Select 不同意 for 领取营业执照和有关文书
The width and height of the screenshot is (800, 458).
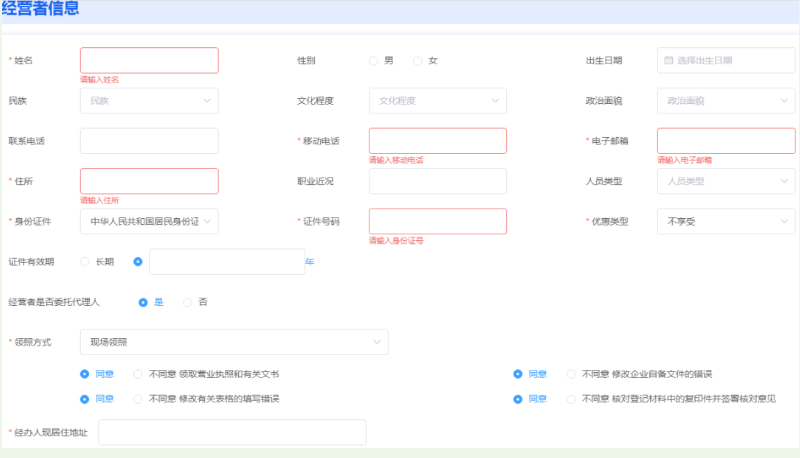pyautogui.click(x=138, y=374)
